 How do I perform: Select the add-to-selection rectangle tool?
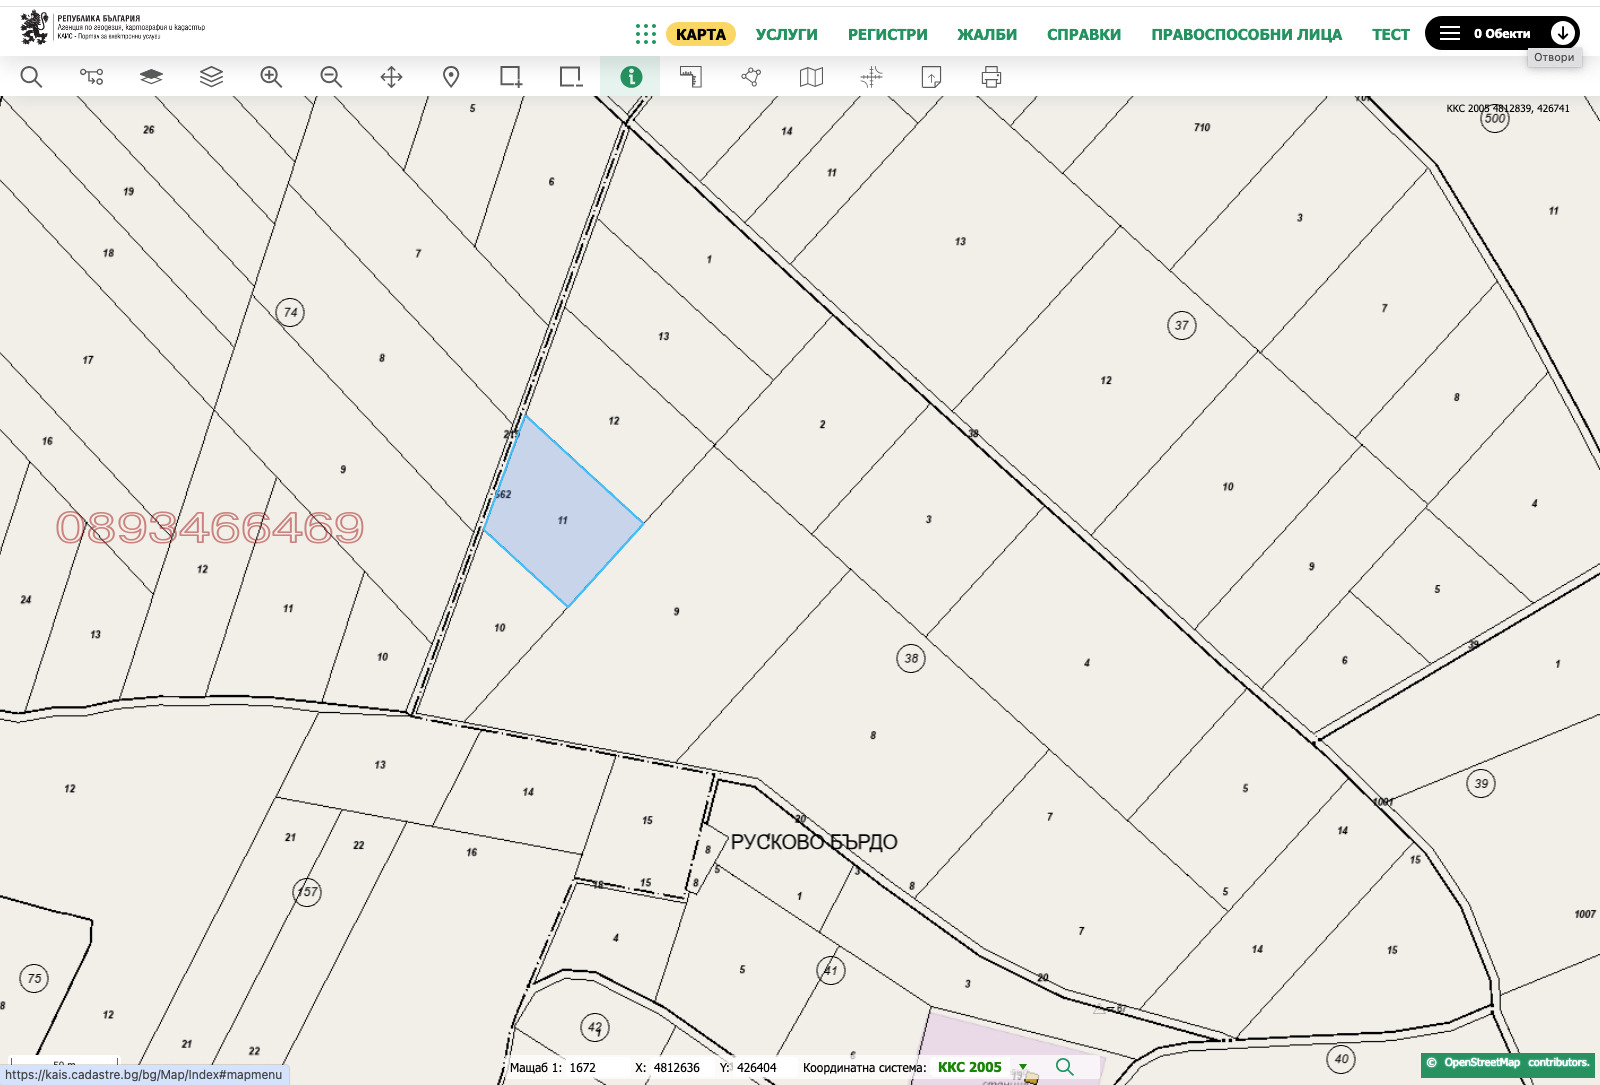[511, 77]
